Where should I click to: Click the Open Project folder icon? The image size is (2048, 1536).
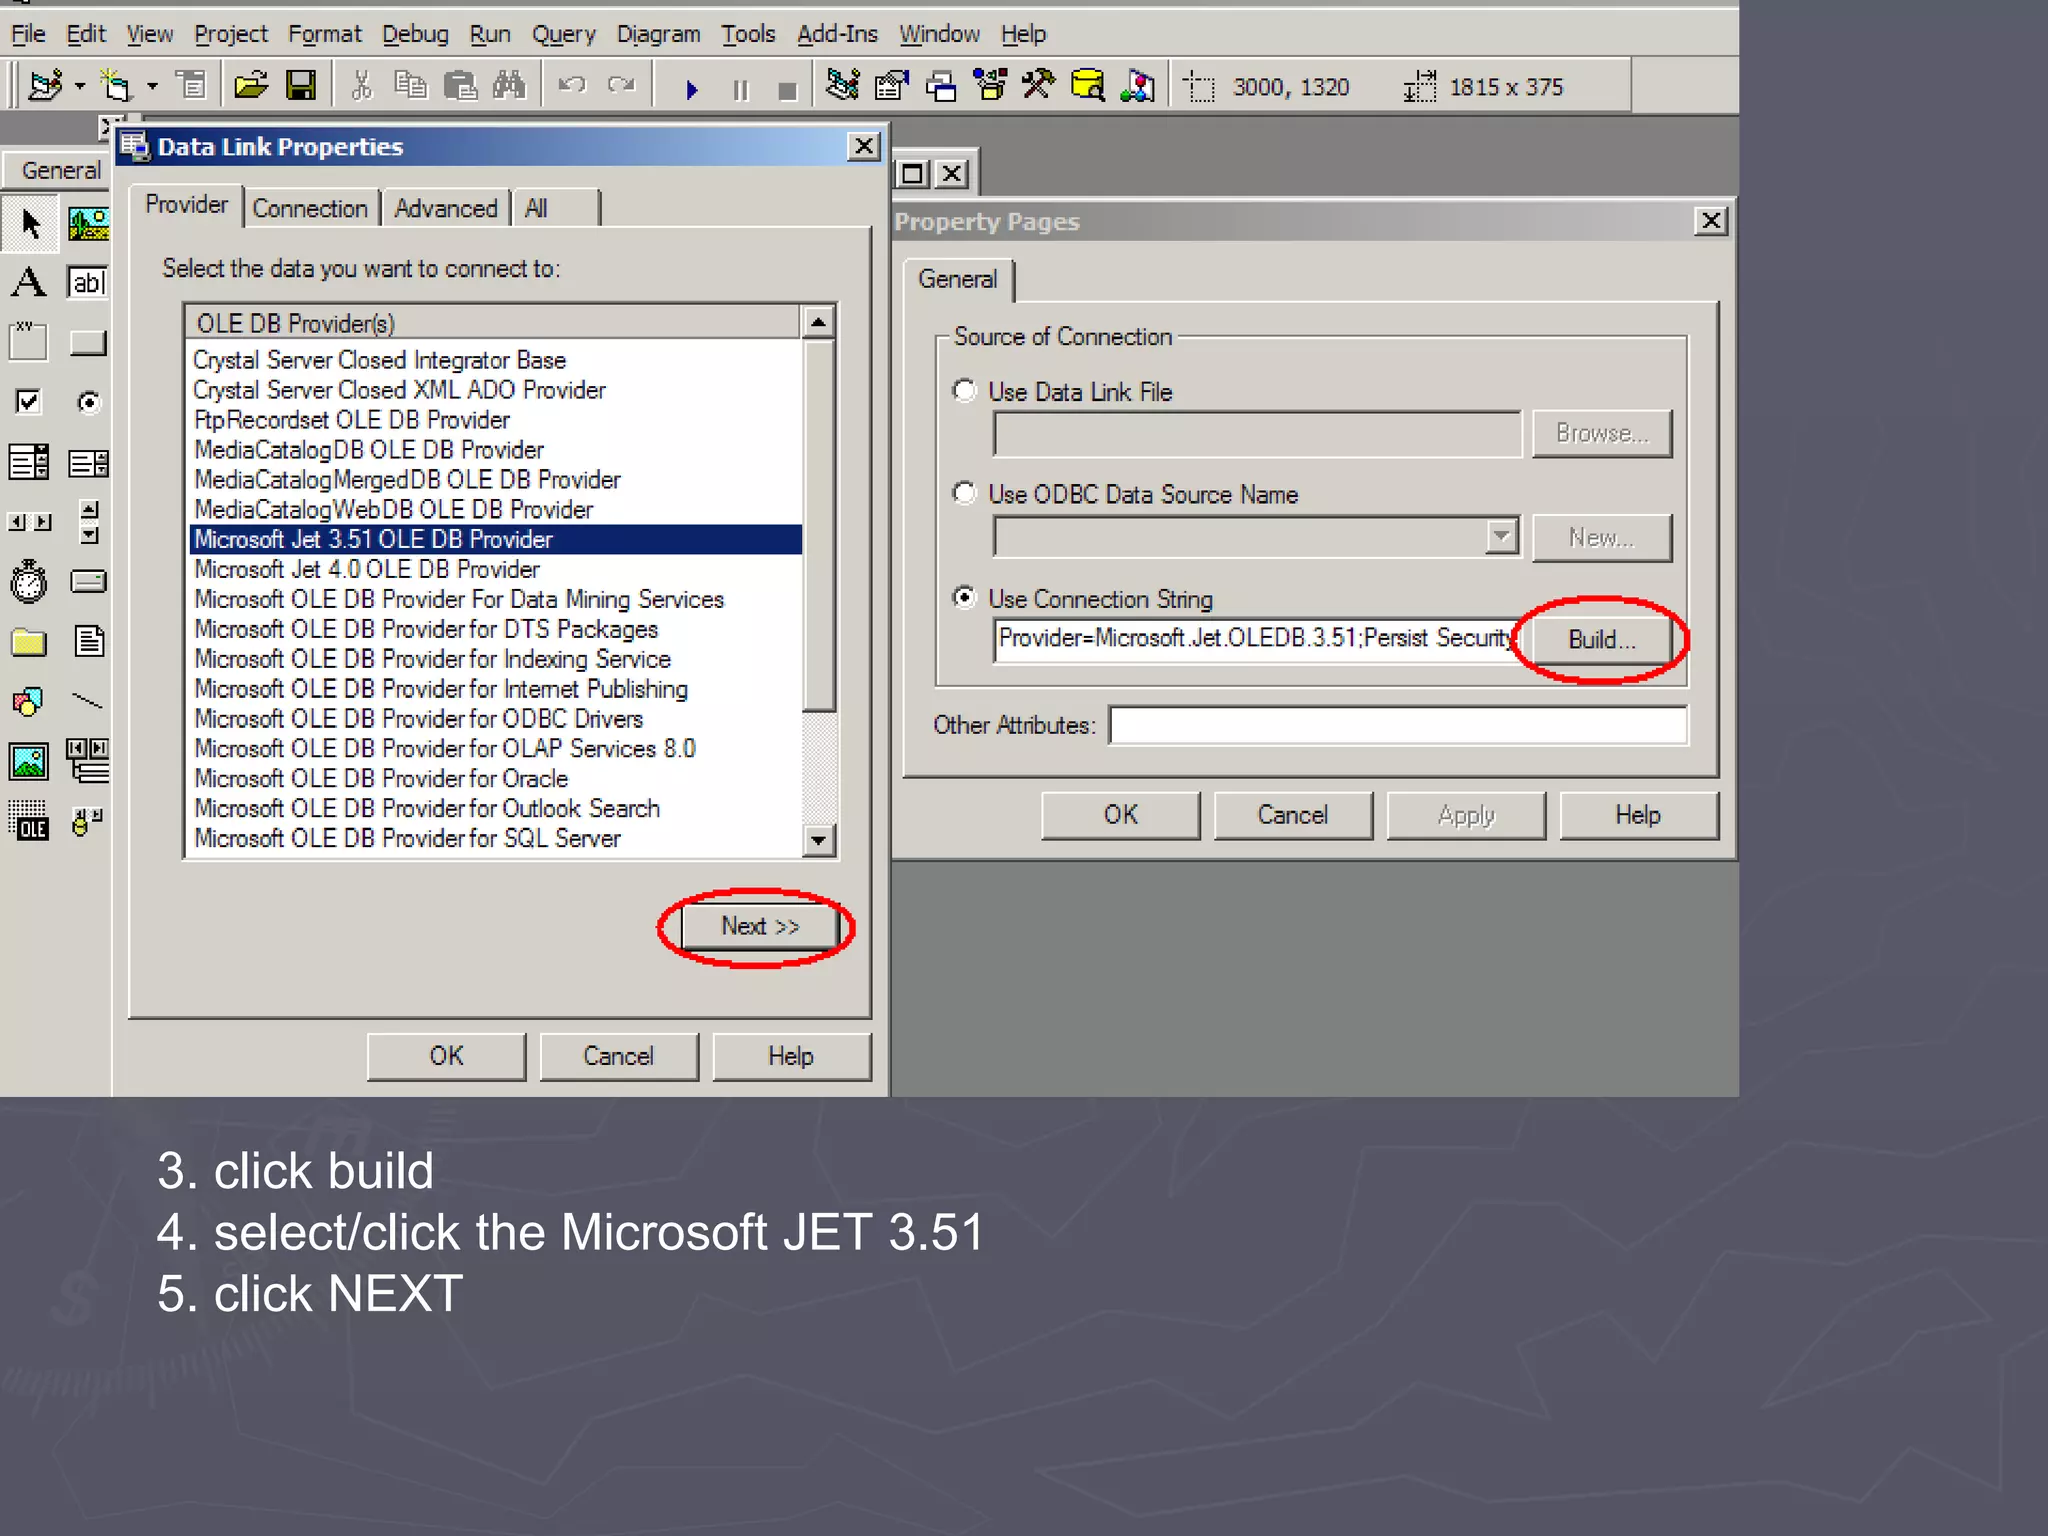pyautogui.click(x=251, y=86)
